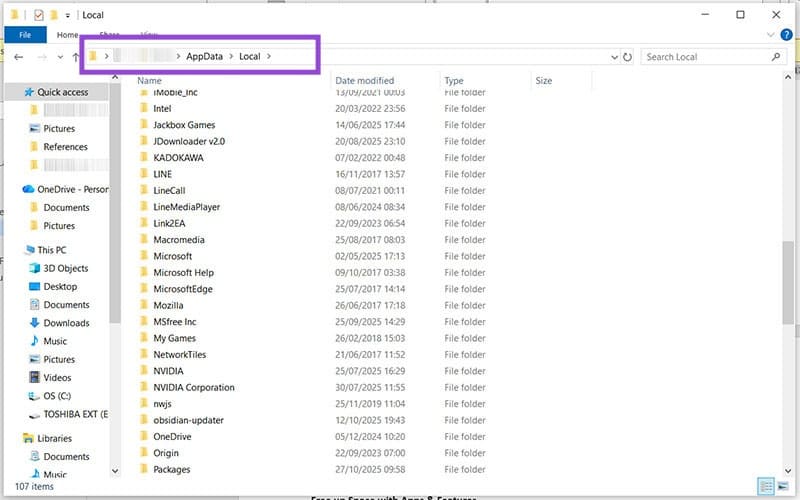The image size is (800, 500).
Task: Click Properties checkmark in Quick Access Toolbar
Action: click(x=39, y=15)
